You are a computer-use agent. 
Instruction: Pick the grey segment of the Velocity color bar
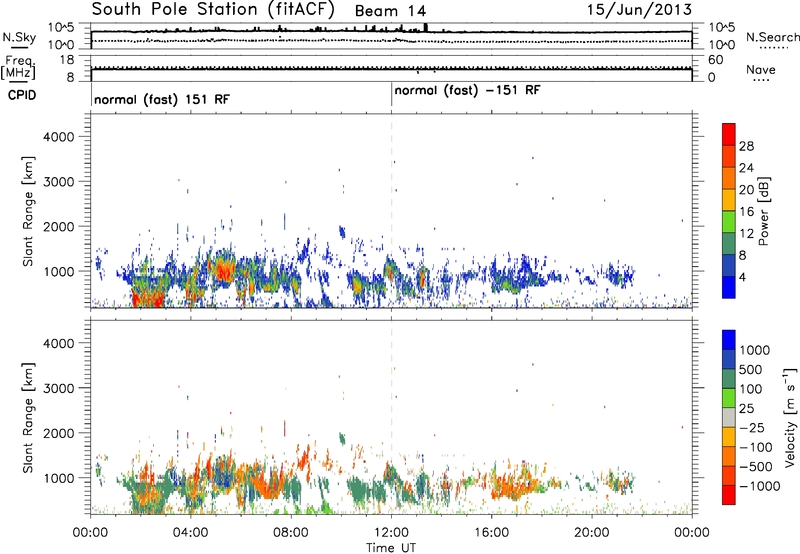729,417
